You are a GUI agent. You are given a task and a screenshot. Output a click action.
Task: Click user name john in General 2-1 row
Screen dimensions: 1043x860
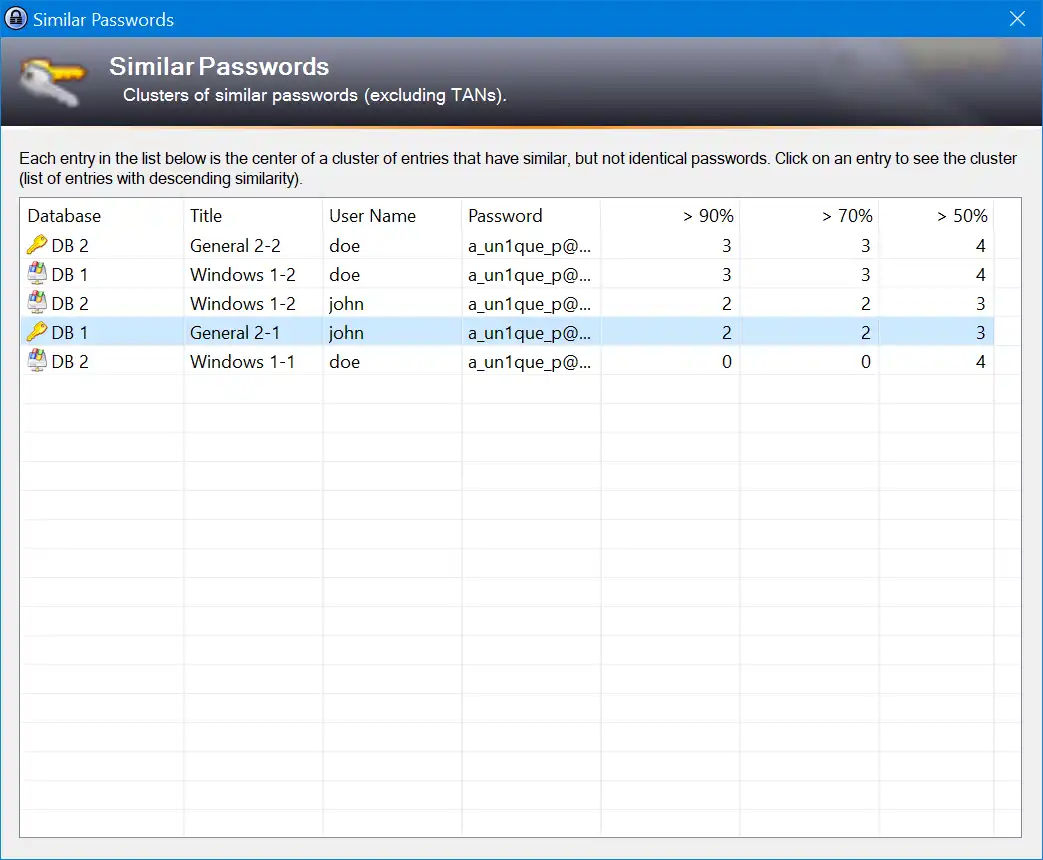346,333
